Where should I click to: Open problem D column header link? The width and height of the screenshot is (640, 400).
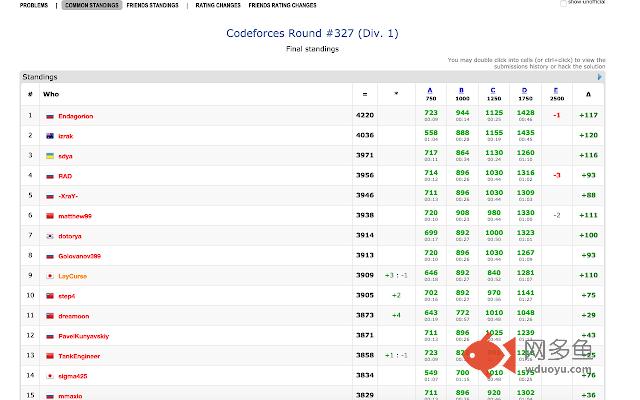pyautogui.click(x=524, y=90)
